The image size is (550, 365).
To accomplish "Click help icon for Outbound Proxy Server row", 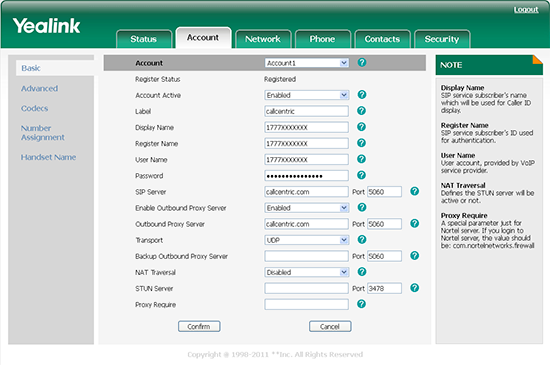I will pyautogui.click(x=415, y=223).
